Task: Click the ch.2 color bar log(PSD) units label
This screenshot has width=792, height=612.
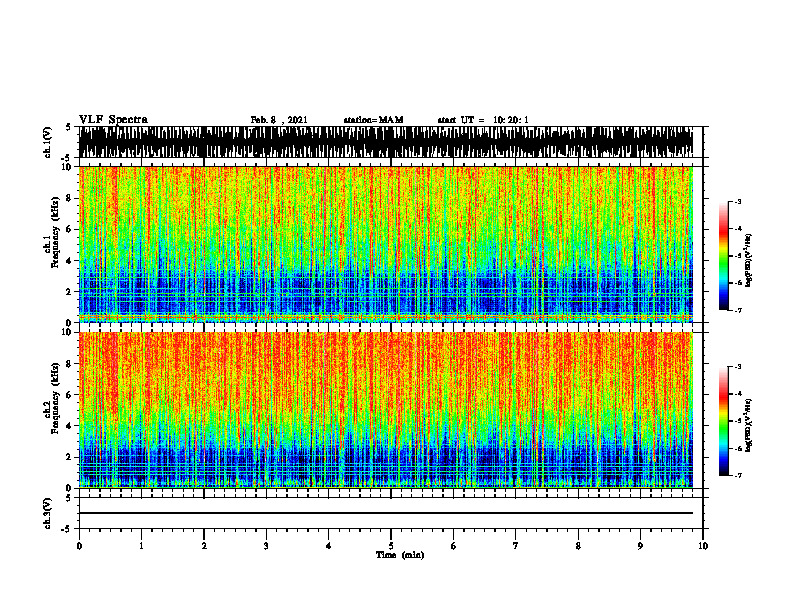Action: [750, 426]
